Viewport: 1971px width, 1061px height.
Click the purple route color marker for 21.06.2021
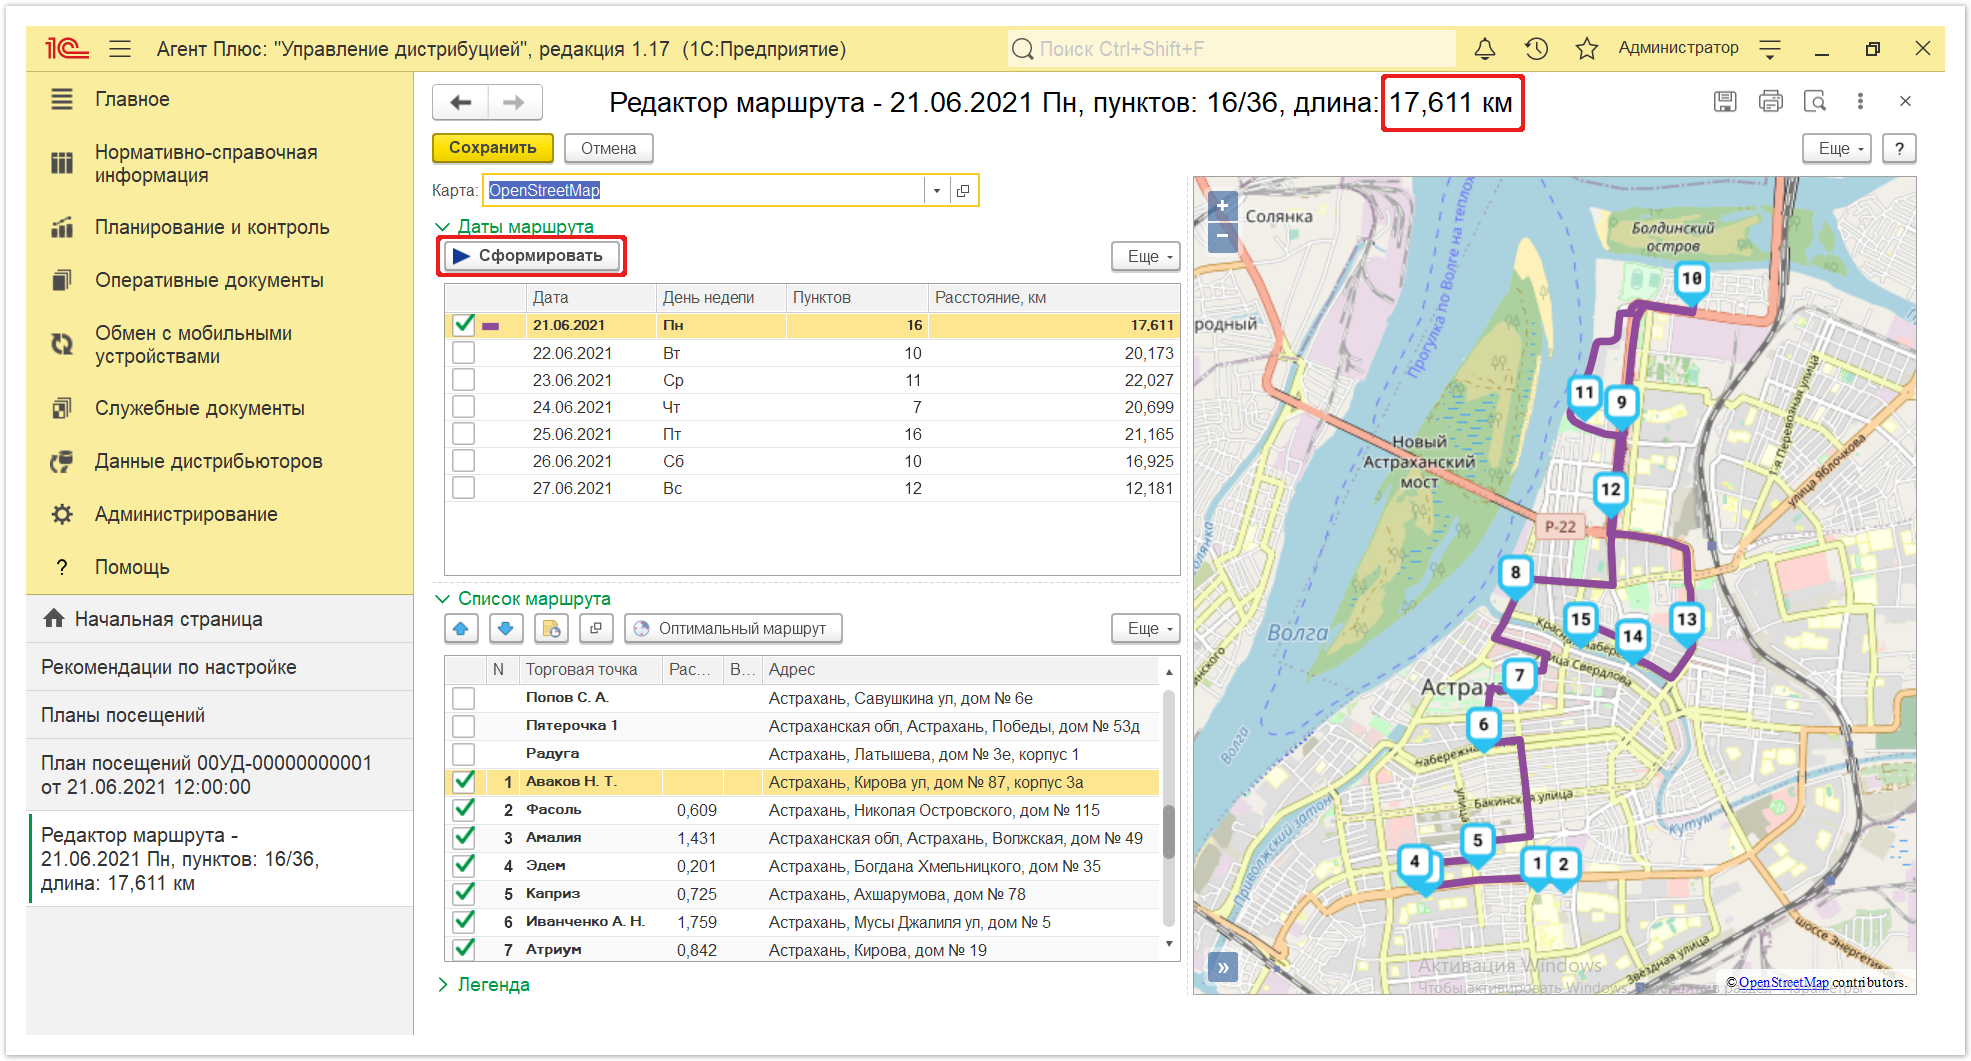point(490,326)
